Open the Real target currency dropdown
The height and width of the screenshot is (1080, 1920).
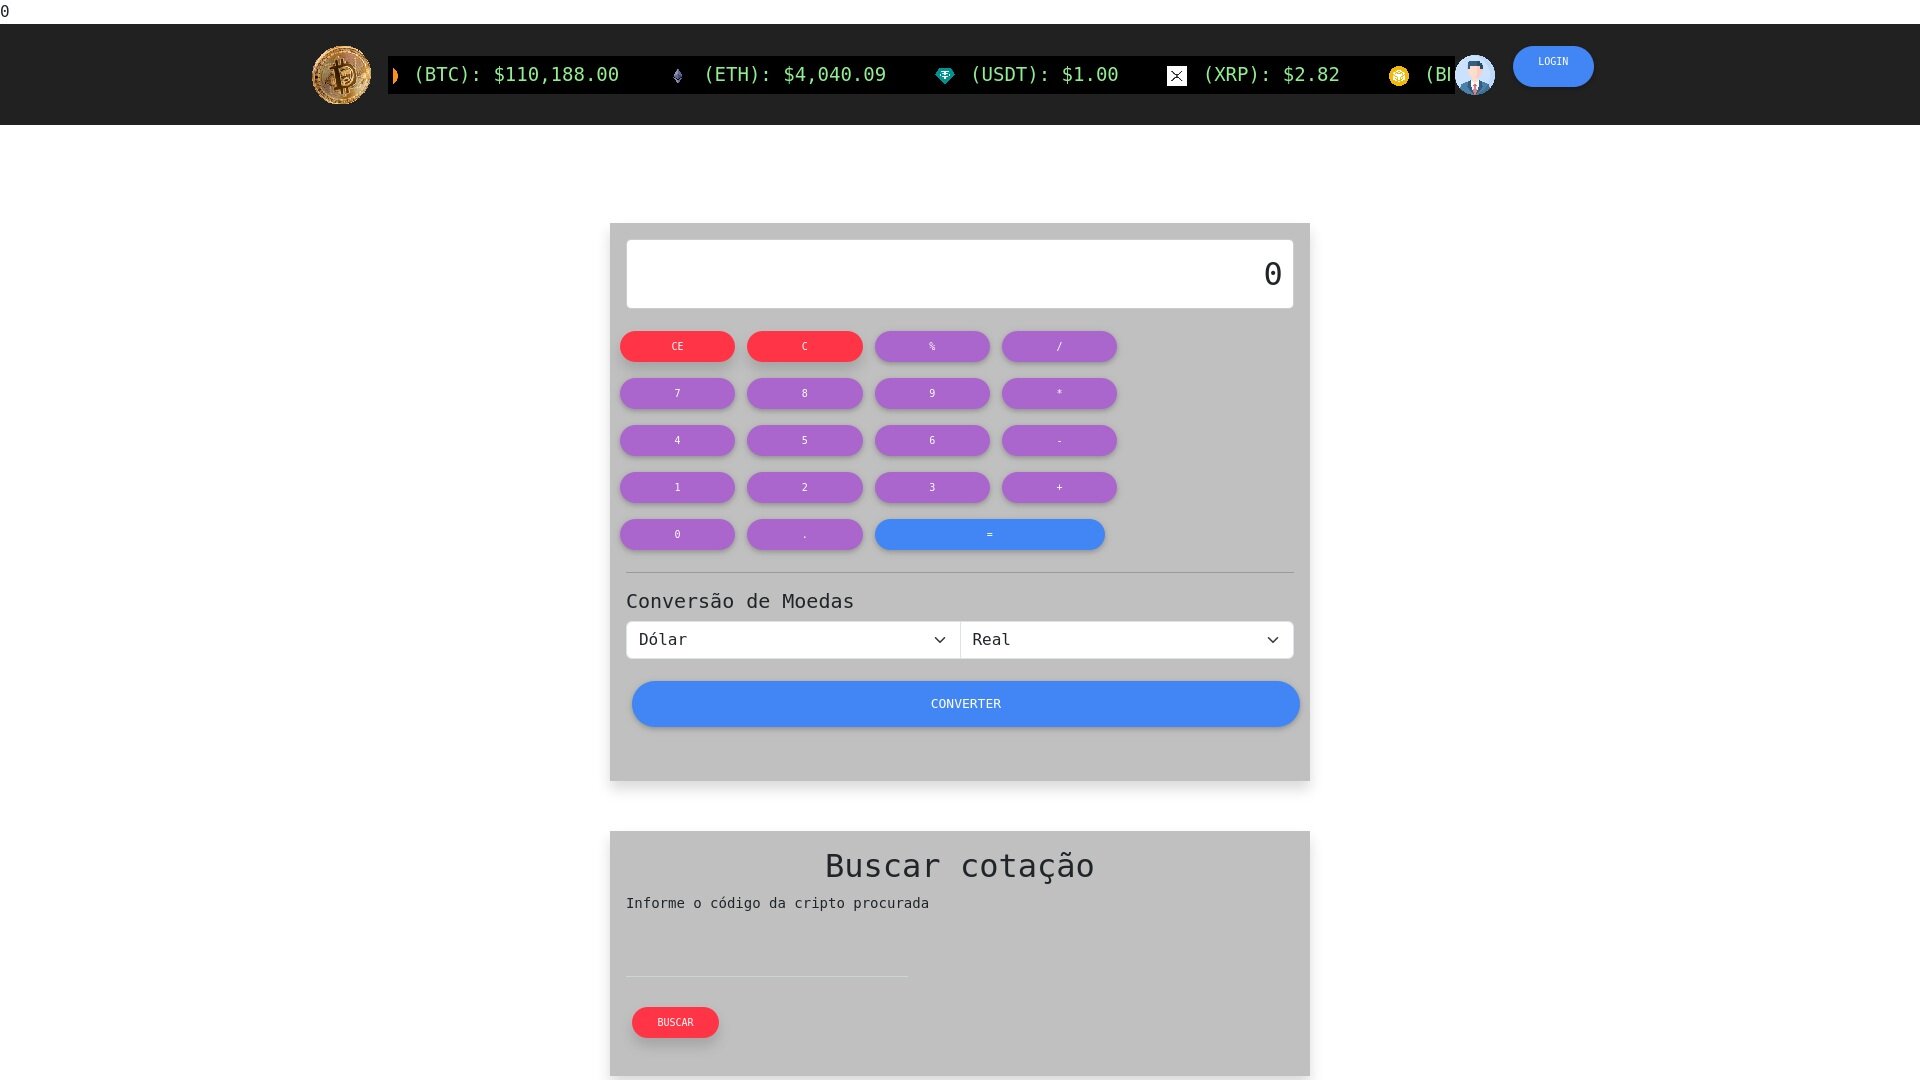(x=1126, y=640)
